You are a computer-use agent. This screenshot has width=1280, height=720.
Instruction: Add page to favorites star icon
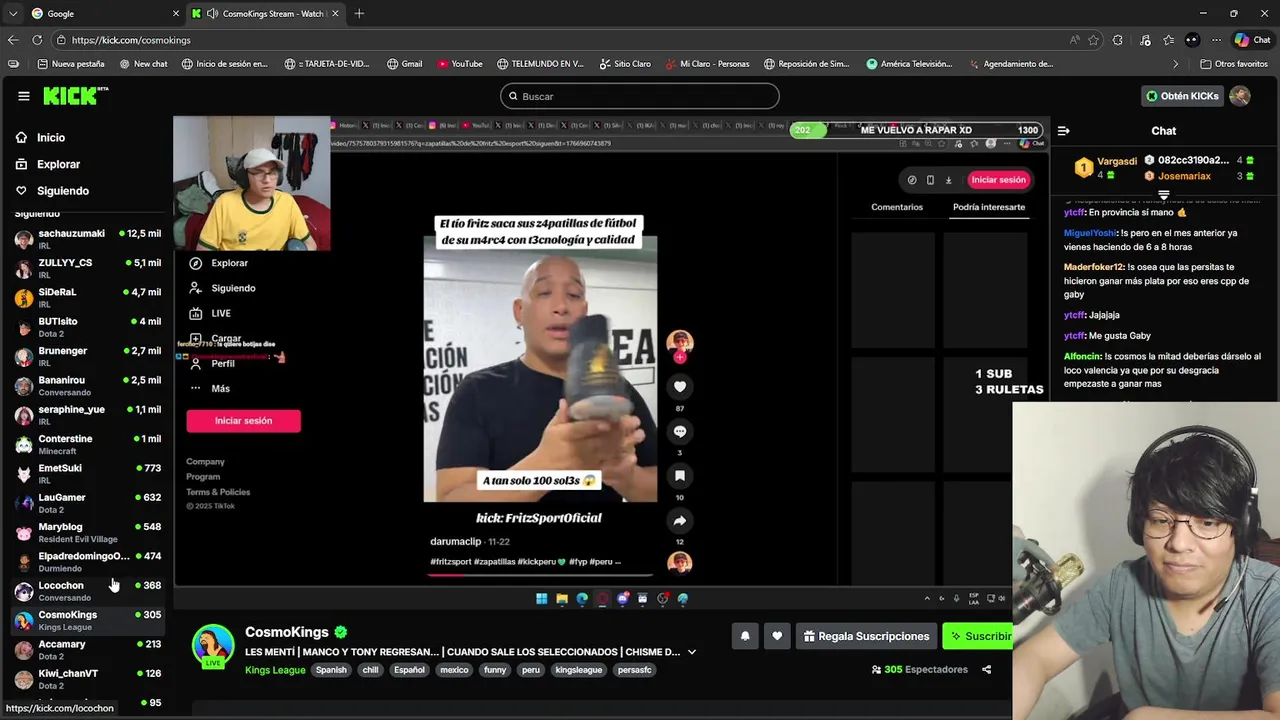1093,40
